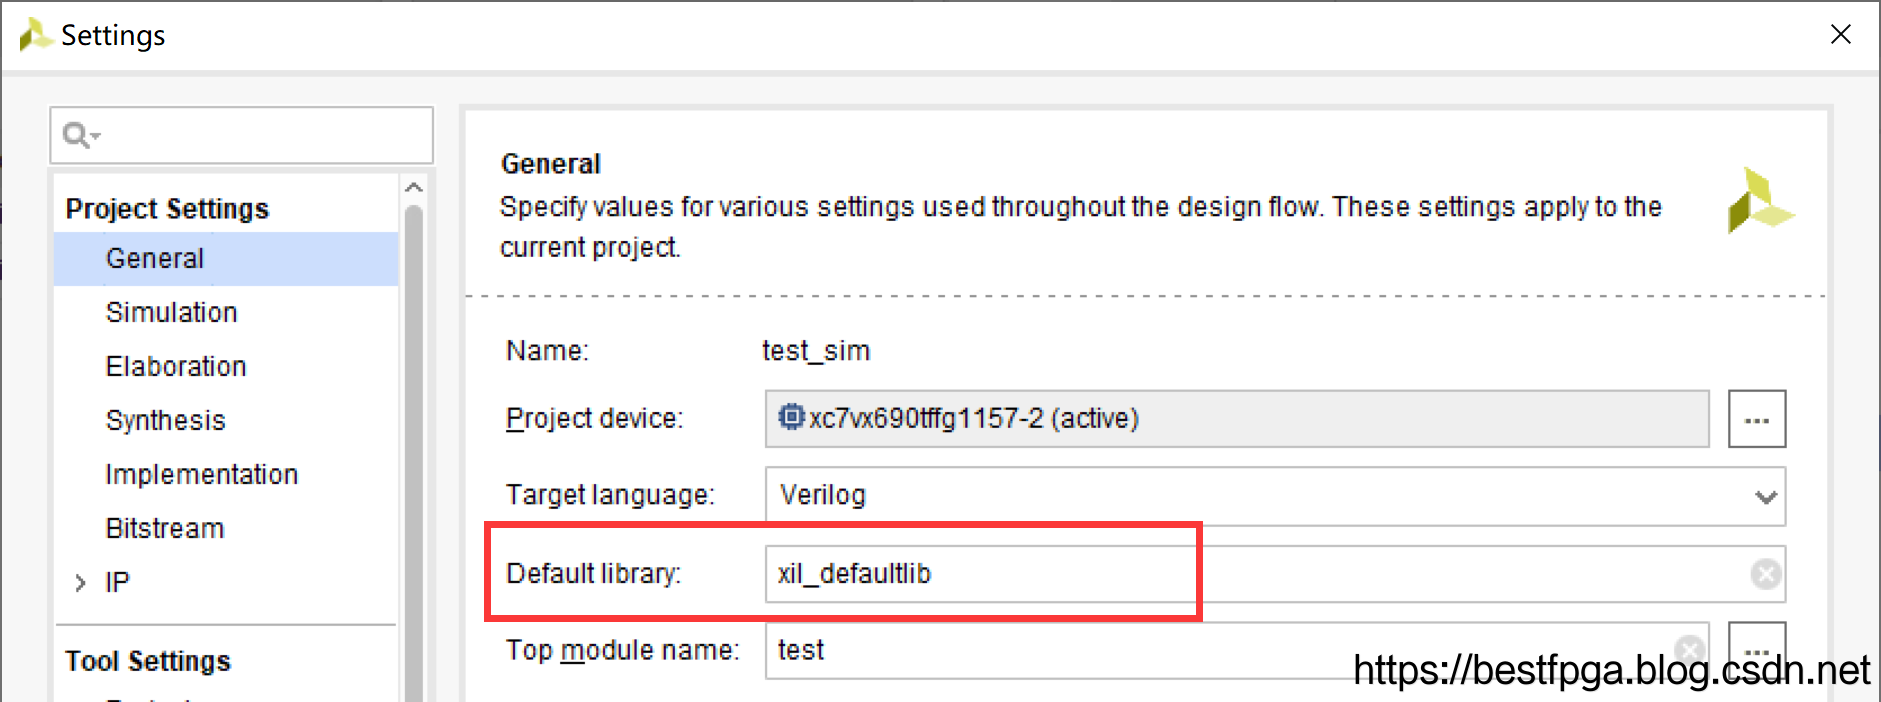Select Bitstream settings entry
This screenshot has width=1881, height=702.
coord(165,529)
